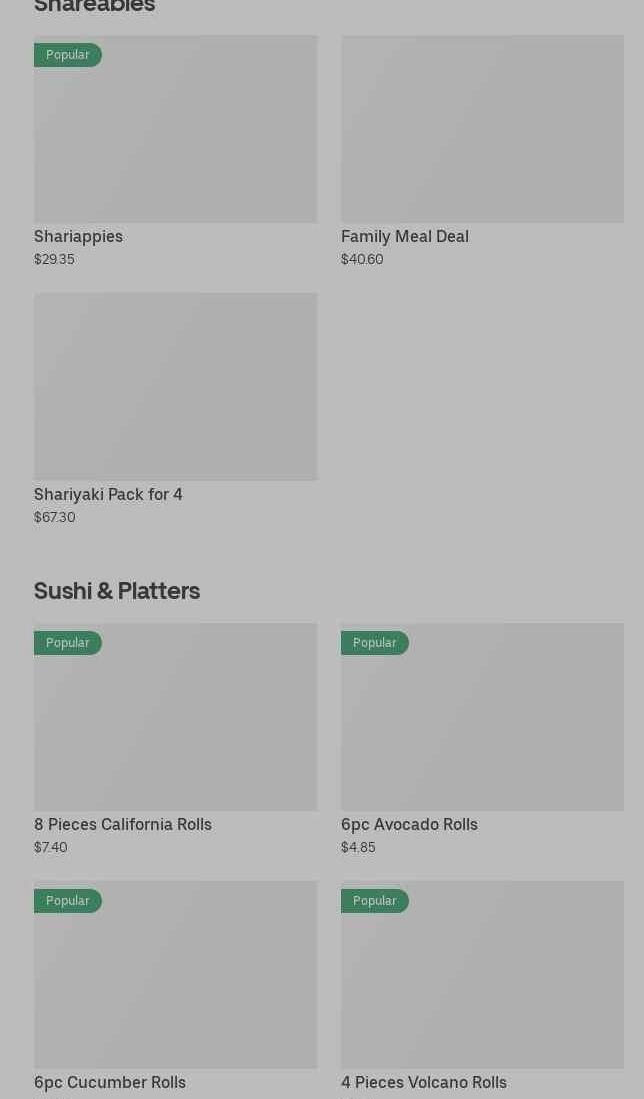Viewport: 644px width, 1099px height.
Task: Click the $4.85 Avocado Rolls price
Action: (x=358, y=847)
